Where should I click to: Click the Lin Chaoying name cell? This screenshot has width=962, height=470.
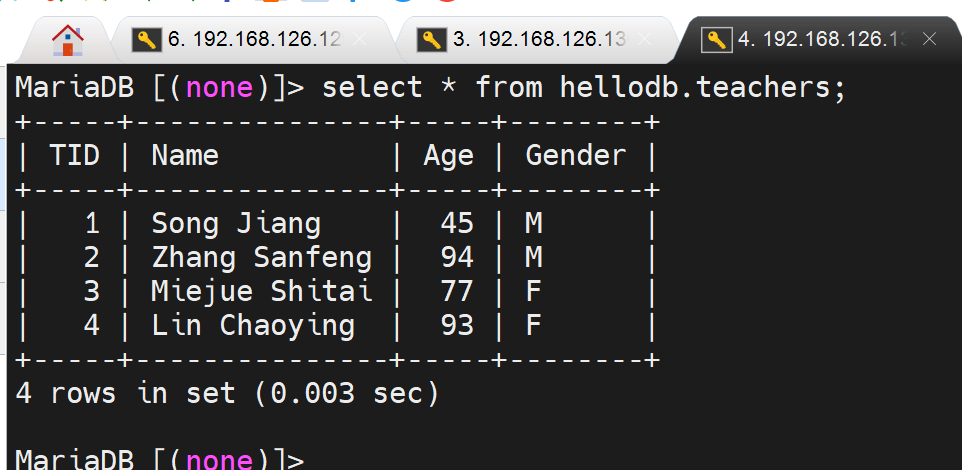click(x=253, y=325)
